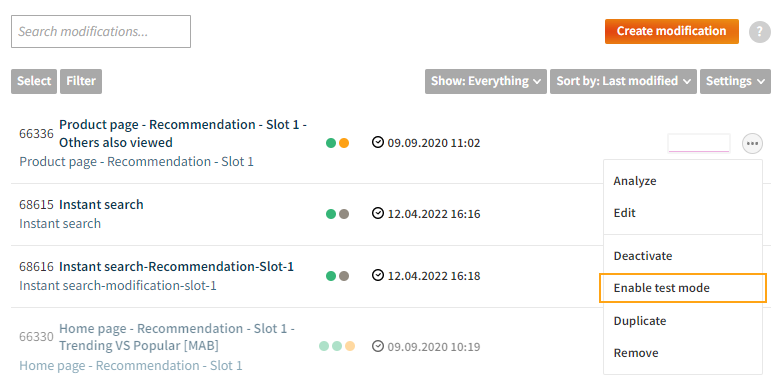
Task: Expand the Settings dropdown
Action: (735, 81)
